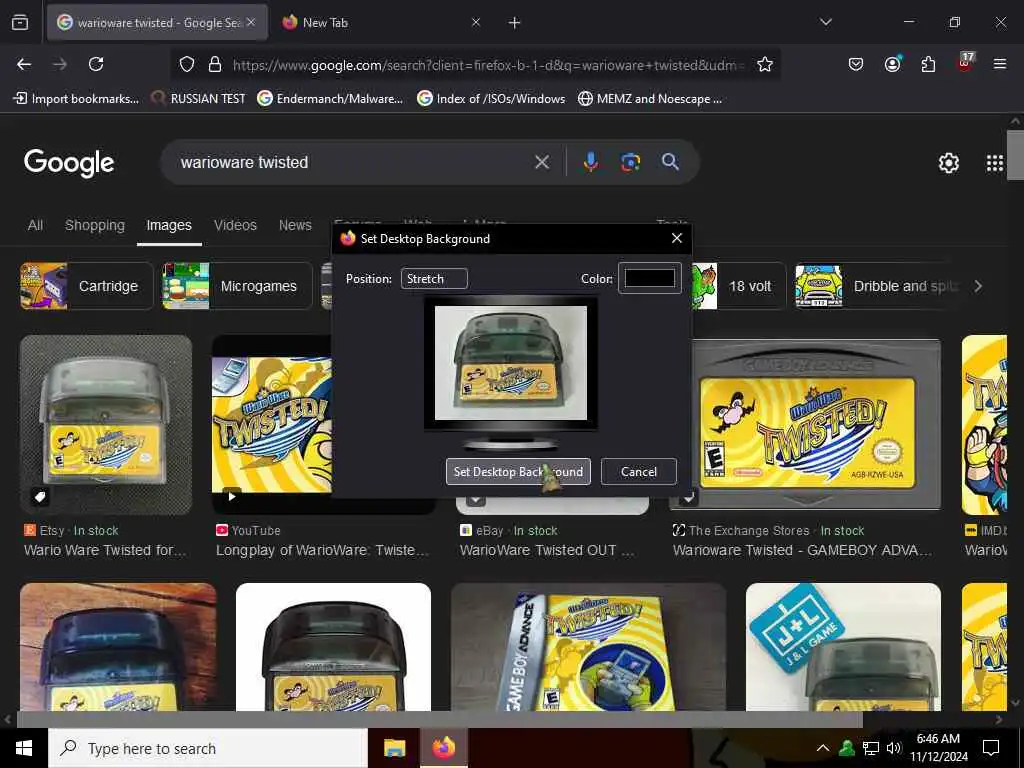Open the Index of /ISOs/Windows bookmark
The image size is (1024, 768).
(491, 99)
